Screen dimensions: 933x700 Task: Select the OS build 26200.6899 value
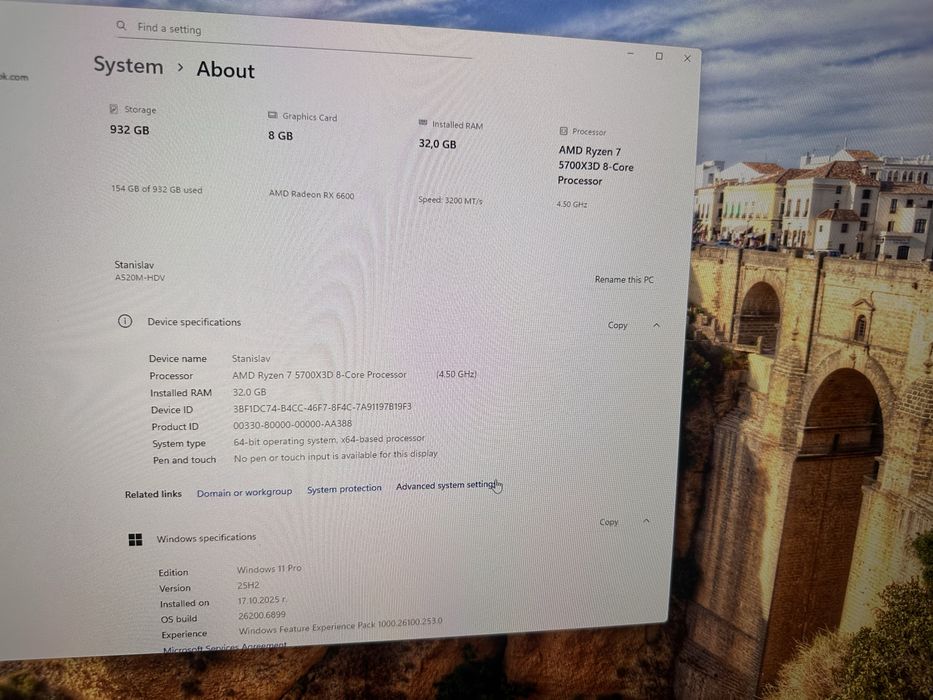(x=262, y=615)
